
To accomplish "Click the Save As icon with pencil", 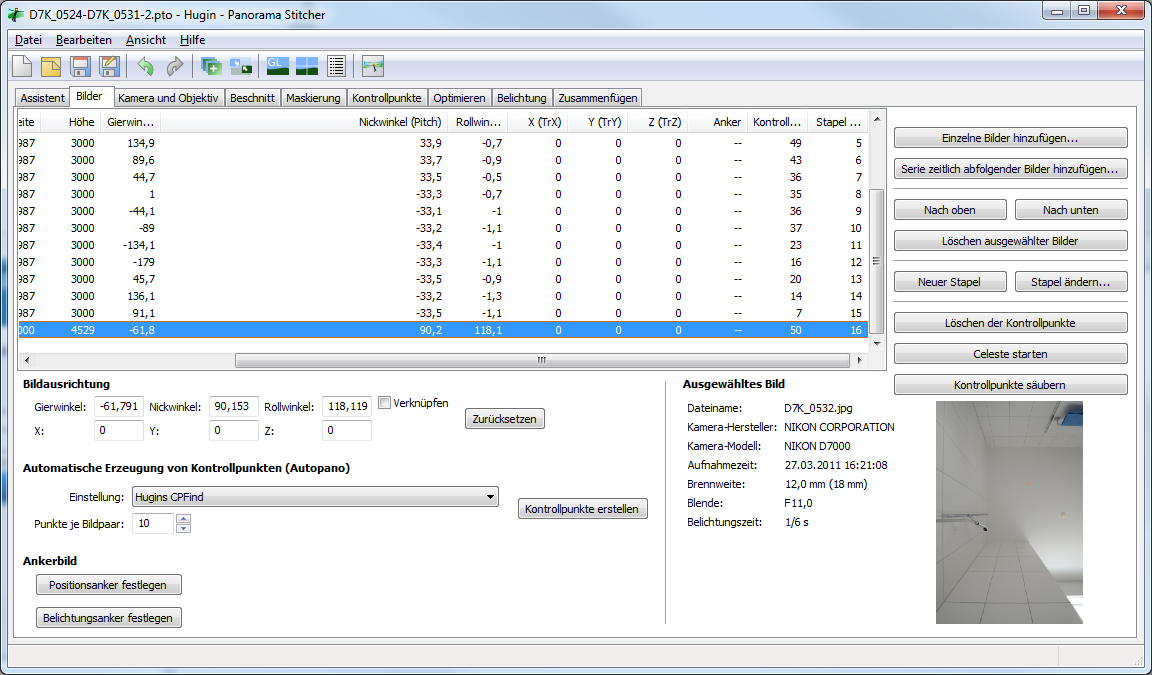I will coord(109,67).
